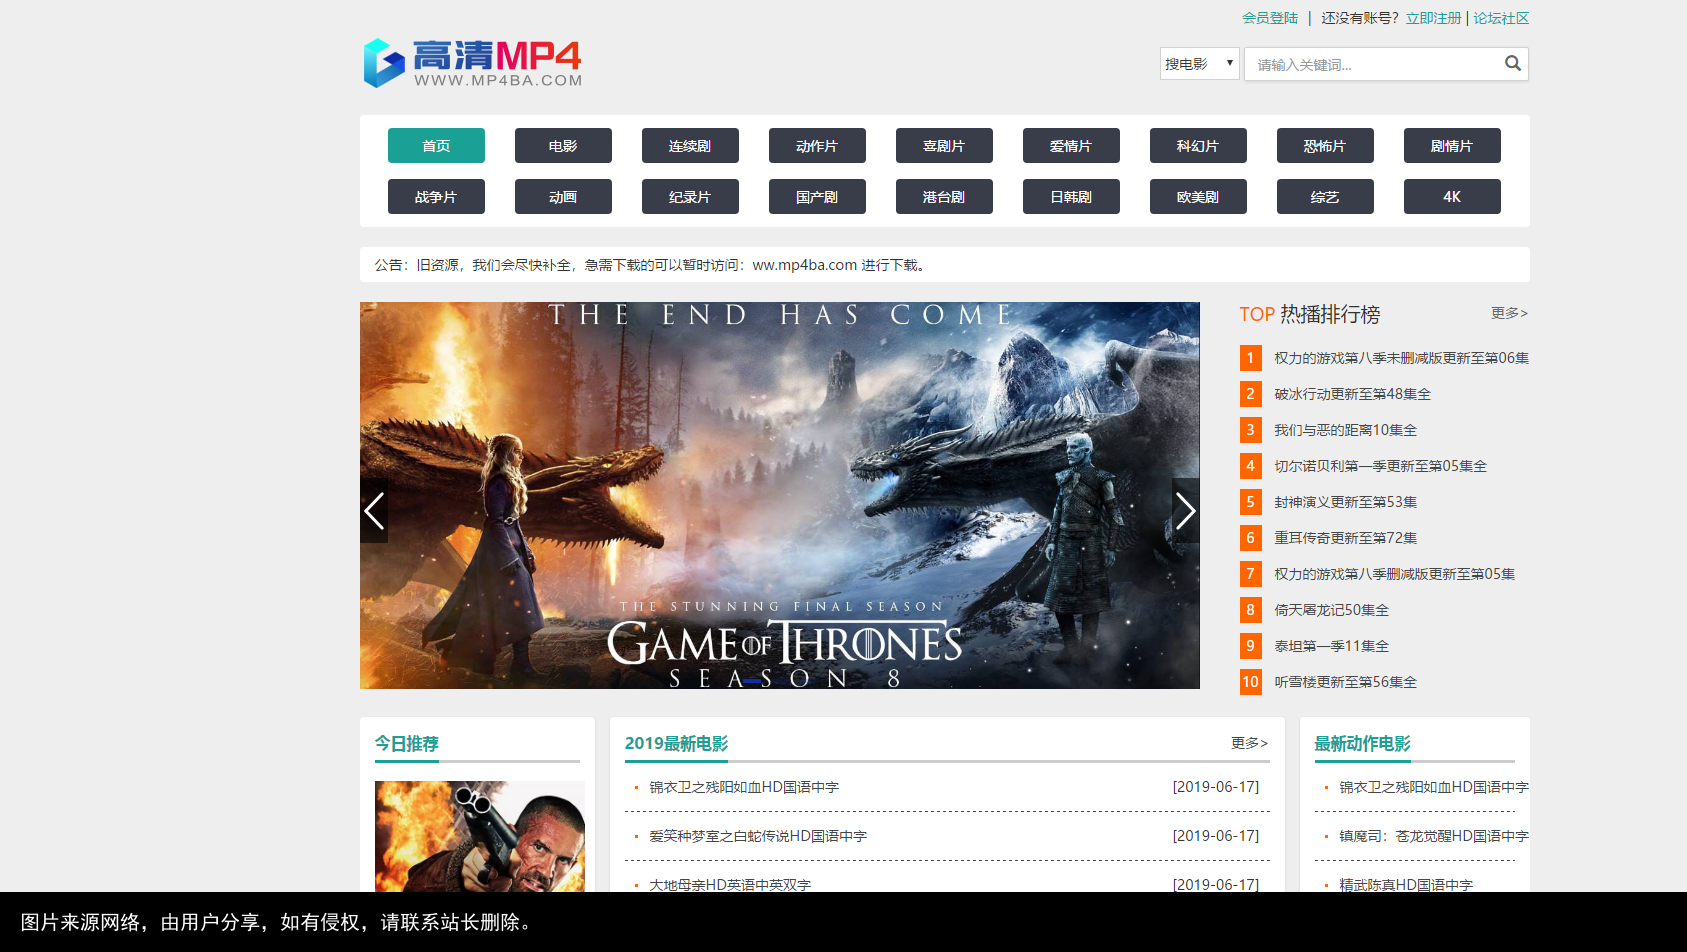Click rank 1 badge in hot list
The image size is (1687, 952).
pos(1250,358)
